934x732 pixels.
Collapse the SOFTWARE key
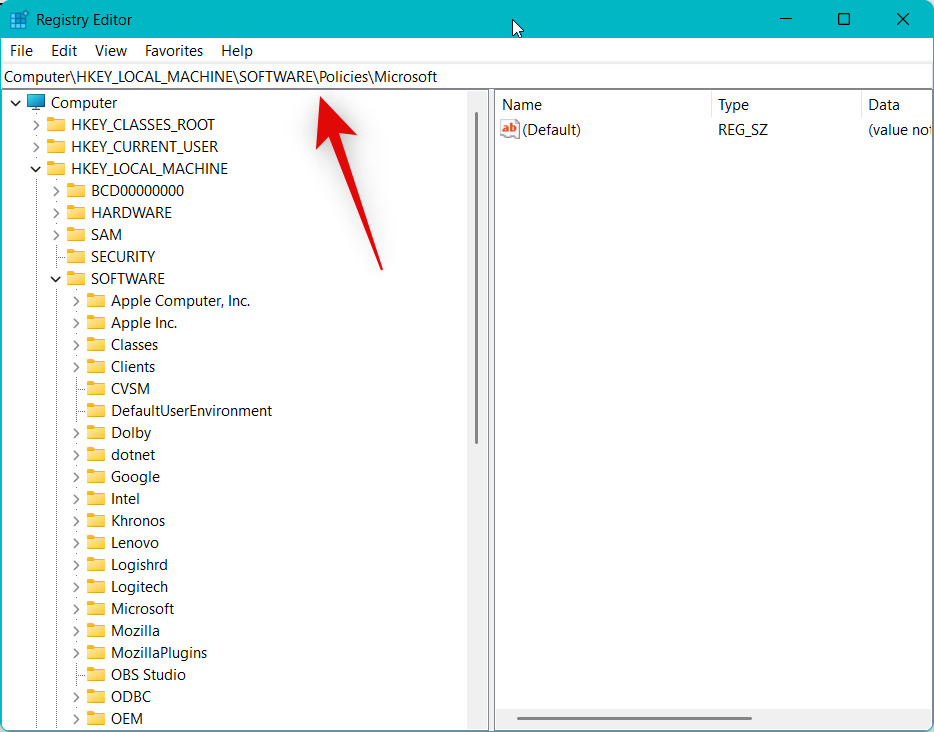55,278
